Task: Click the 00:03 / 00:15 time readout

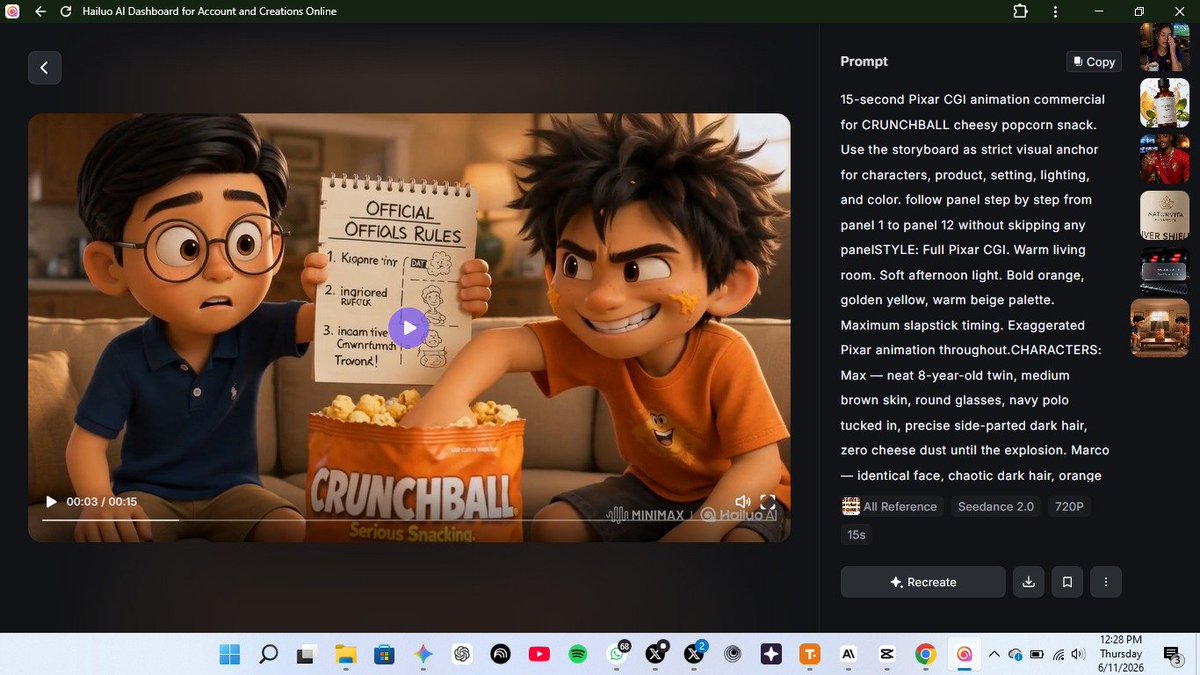Action: point(102,502)
